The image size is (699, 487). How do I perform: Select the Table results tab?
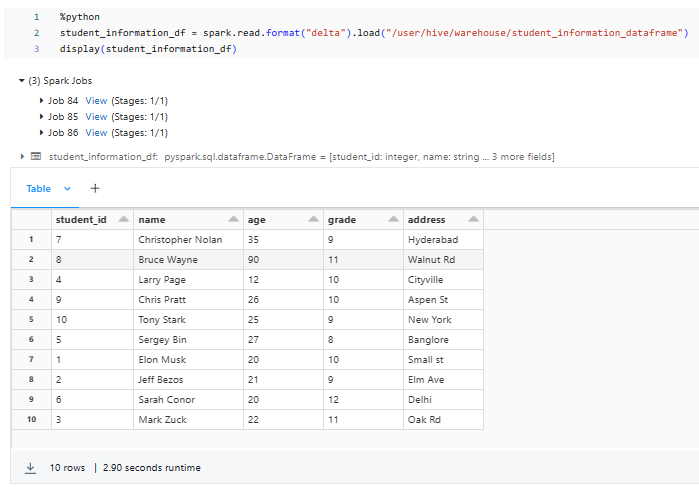(39, 189)
